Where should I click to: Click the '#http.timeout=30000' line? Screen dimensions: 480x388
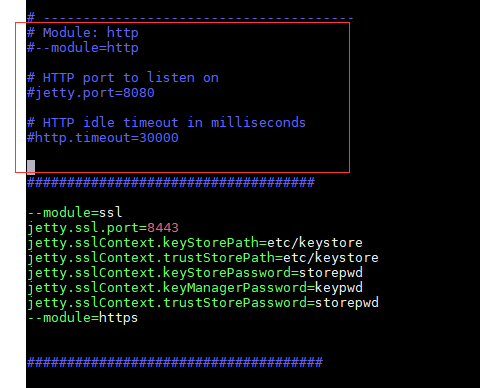coord(103,138)
